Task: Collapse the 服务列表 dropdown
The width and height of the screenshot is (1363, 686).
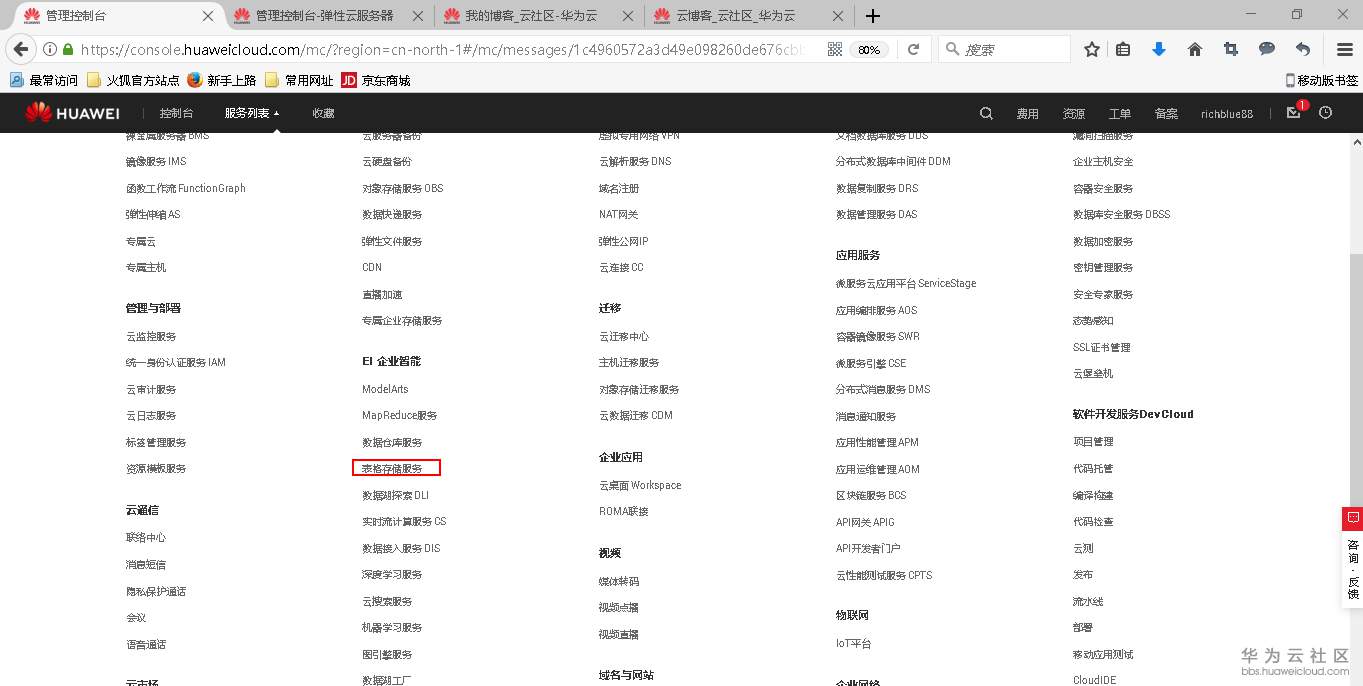Action: pyautogui.click(x=250, y=113)
